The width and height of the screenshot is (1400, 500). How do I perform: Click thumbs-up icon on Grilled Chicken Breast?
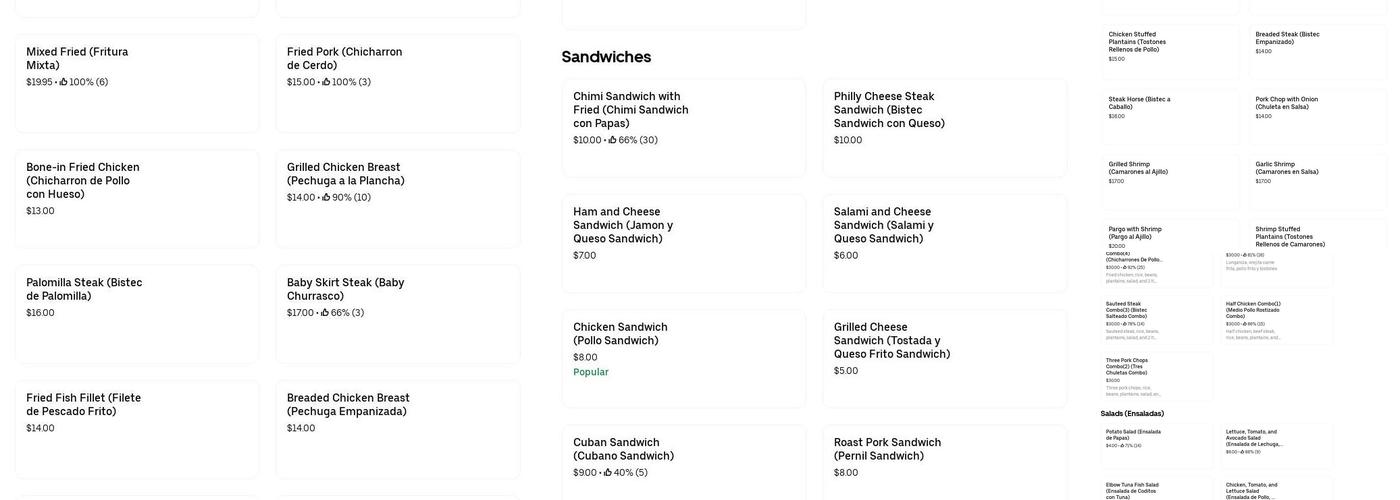pos(326,198)
